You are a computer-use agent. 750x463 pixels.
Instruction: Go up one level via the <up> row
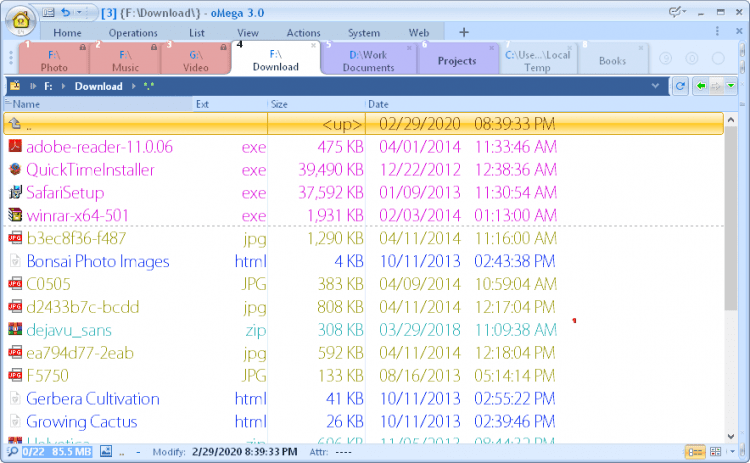click(364, 124)
